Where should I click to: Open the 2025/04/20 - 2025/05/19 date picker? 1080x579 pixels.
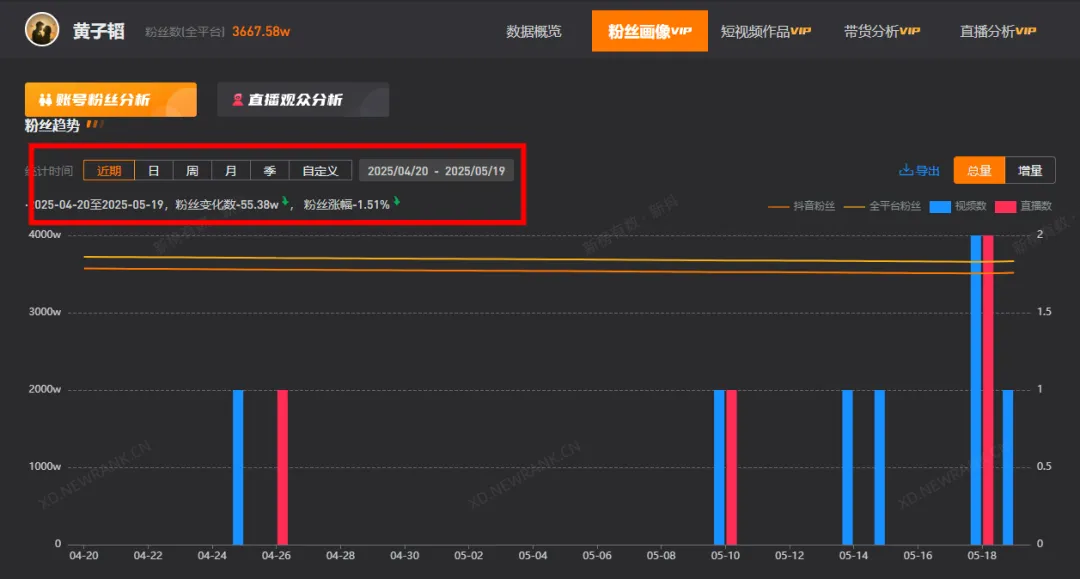click(x=436, y=171)
